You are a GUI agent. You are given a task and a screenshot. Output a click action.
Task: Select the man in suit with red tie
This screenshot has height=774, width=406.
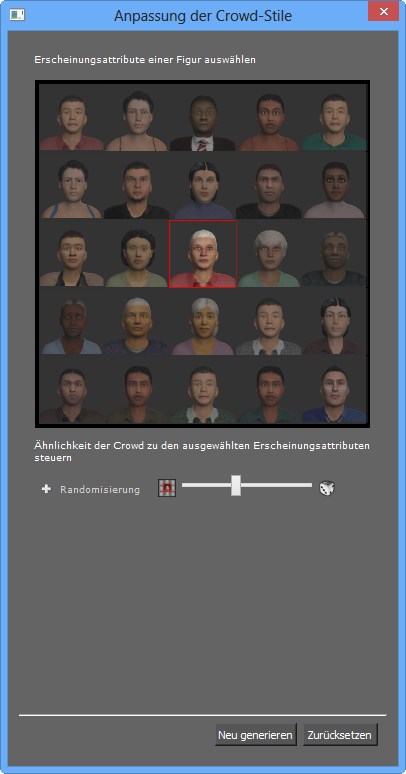[203, 118]
